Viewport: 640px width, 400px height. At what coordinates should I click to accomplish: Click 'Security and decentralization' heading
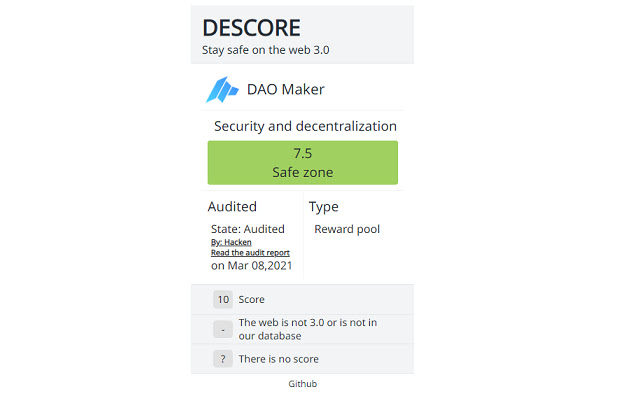(305, 127)
